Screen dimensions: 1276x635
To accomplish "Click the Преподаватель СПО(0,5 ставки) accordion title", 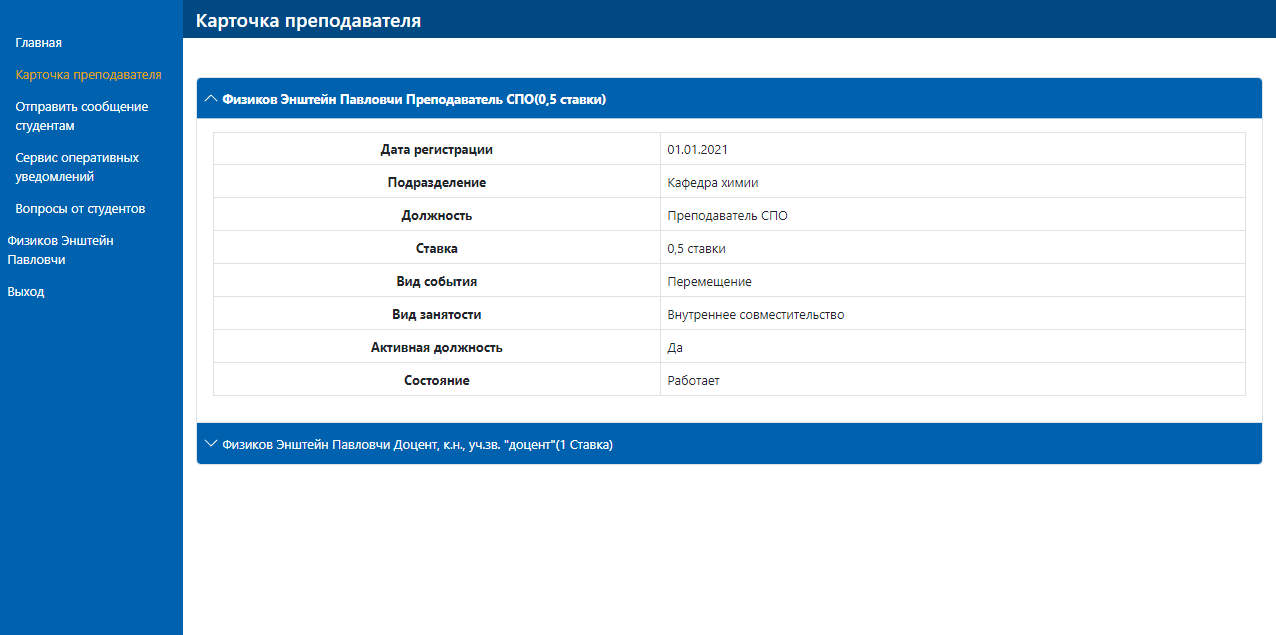I will [414, 99].
